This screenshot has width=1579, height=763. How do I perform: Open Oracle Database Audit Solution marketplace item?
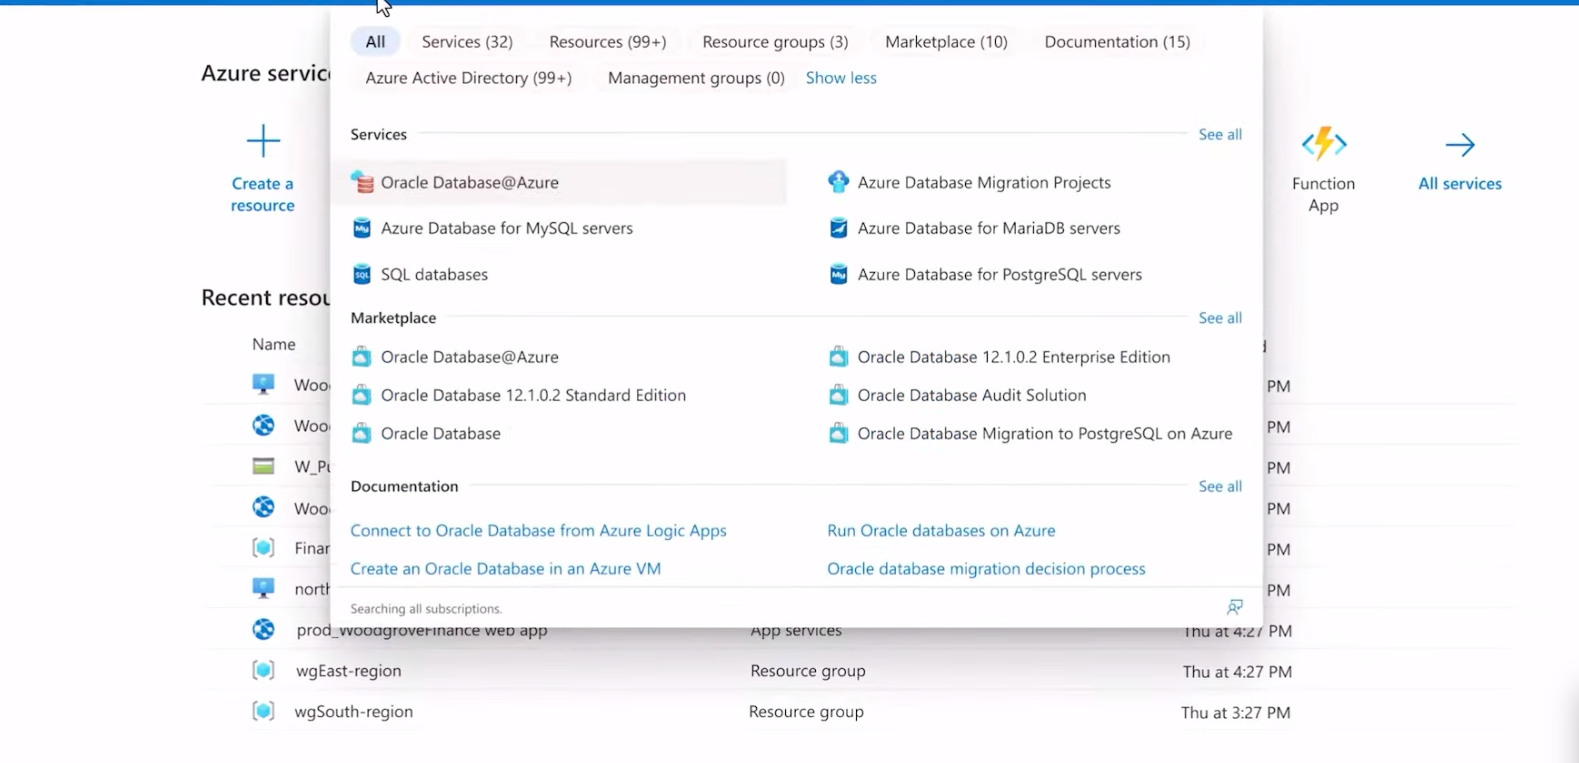[971, 395]
